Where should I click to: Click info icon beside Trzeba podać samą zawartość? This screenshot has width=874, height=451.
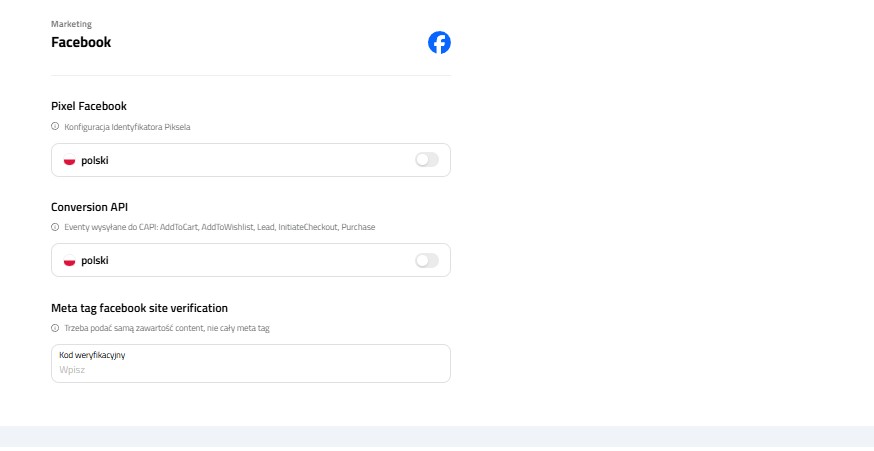point(55,328)
